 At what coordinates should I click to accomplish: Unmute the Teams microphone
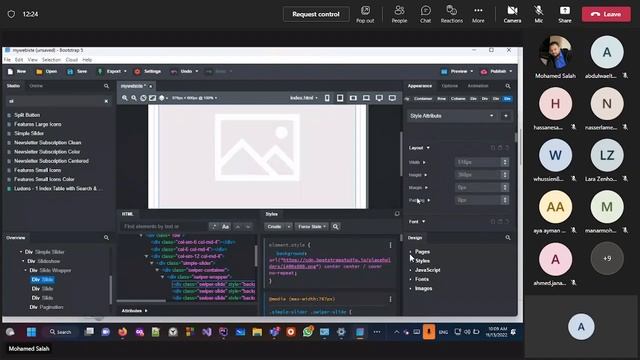pos(539,14)
